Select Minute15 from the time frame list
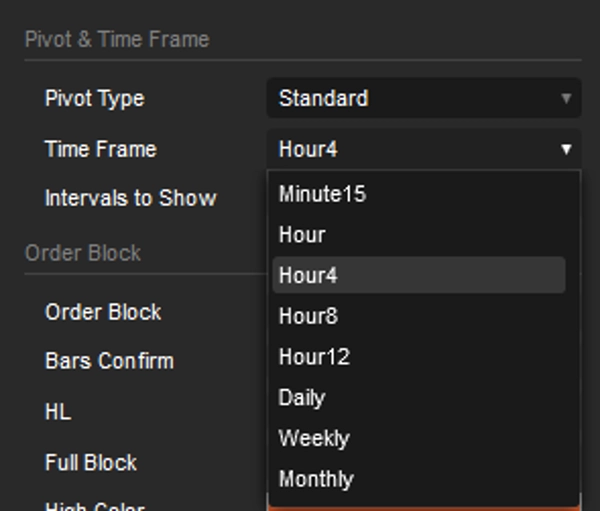 point(322,194)
